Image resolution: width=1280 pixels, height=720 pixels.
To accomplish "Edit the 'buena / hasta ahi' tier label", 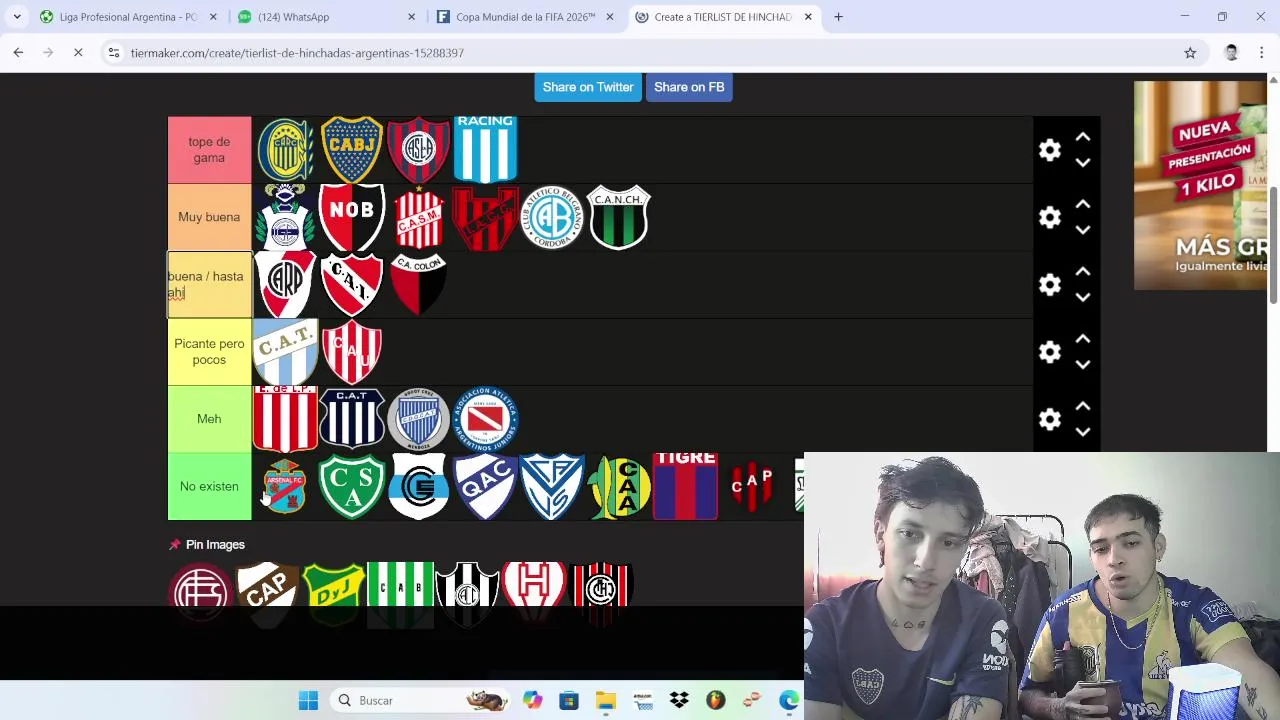I will 209,285.
